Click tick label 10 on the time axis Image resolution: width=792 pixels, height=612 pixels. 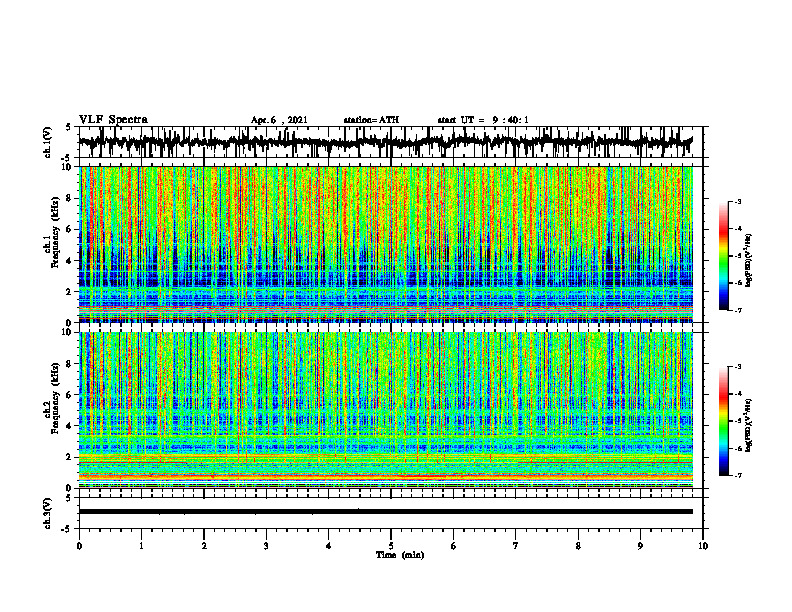coord(703,546)
